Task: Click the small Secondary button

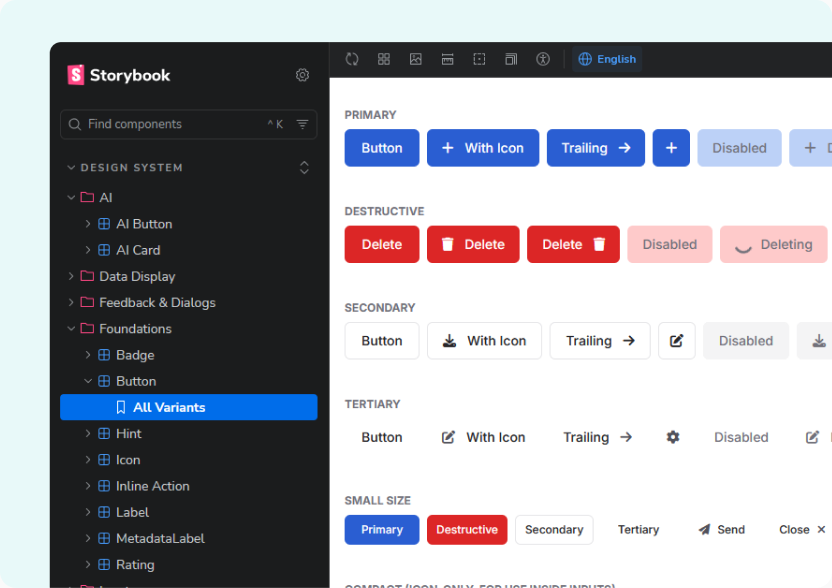Action: click(554, 530)
